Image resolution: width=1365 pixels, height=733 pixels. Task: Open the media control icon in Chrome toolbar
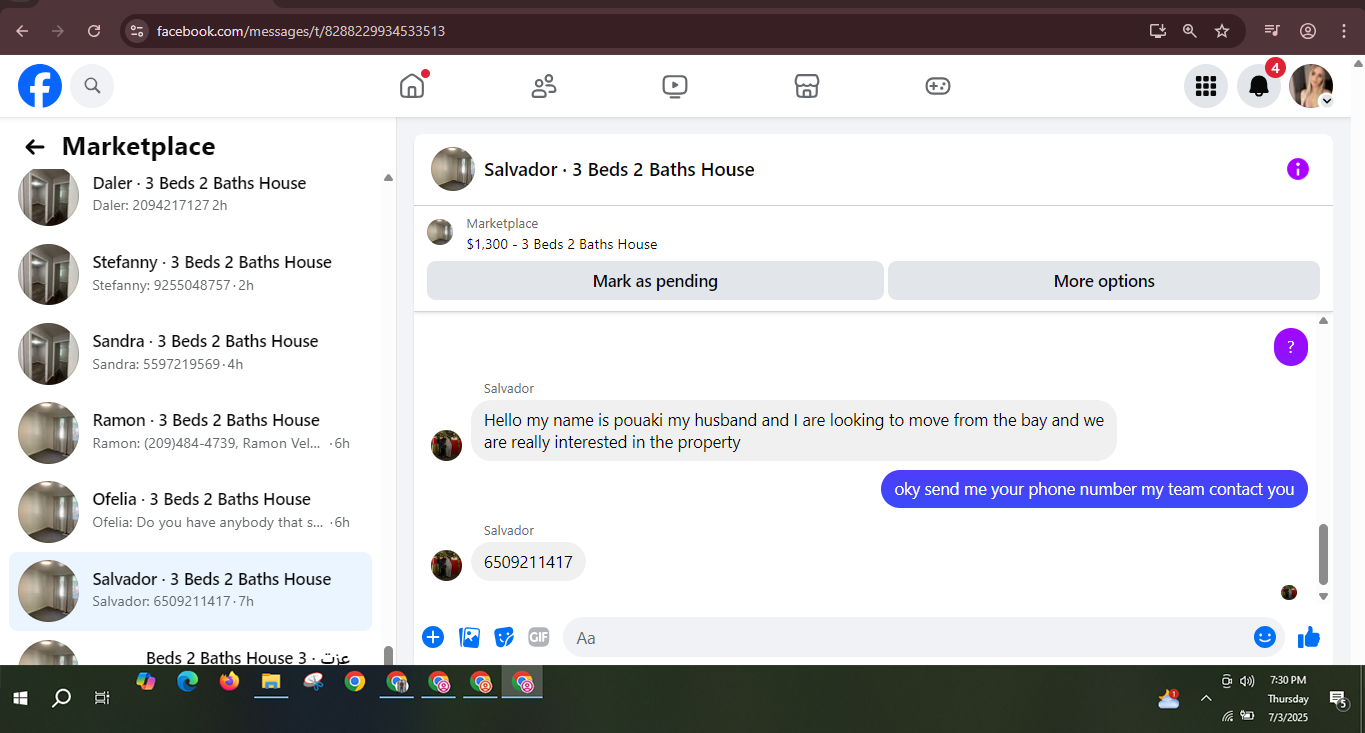point(1272,31)
